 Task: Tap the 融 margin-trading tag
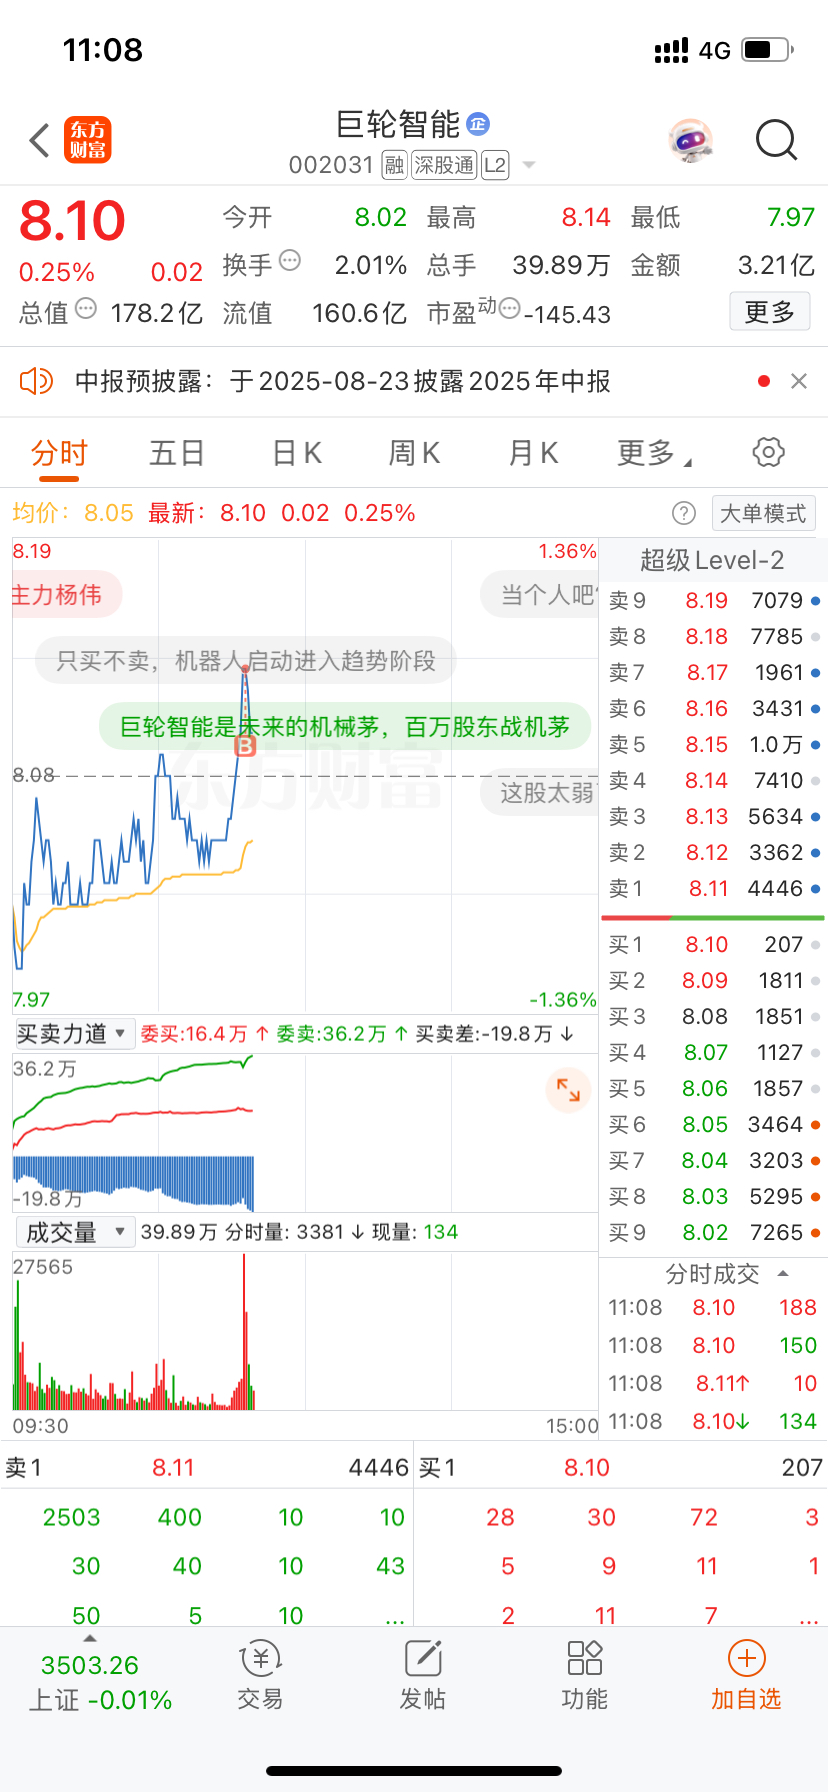pyautogui.click(x=394, y=165)
